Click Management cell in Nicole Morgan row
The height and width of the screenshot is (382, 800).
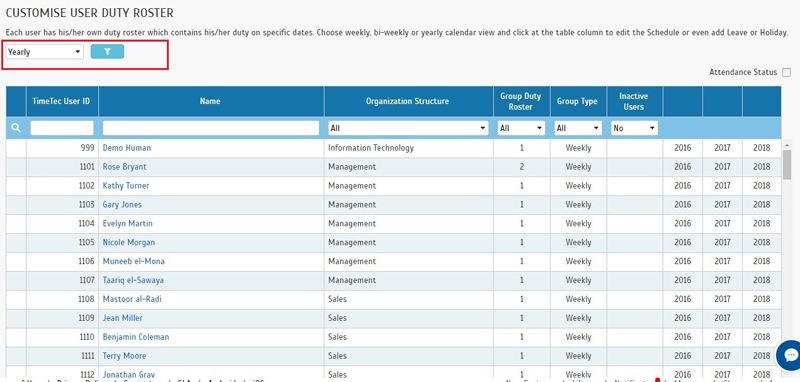click(352, 242)
